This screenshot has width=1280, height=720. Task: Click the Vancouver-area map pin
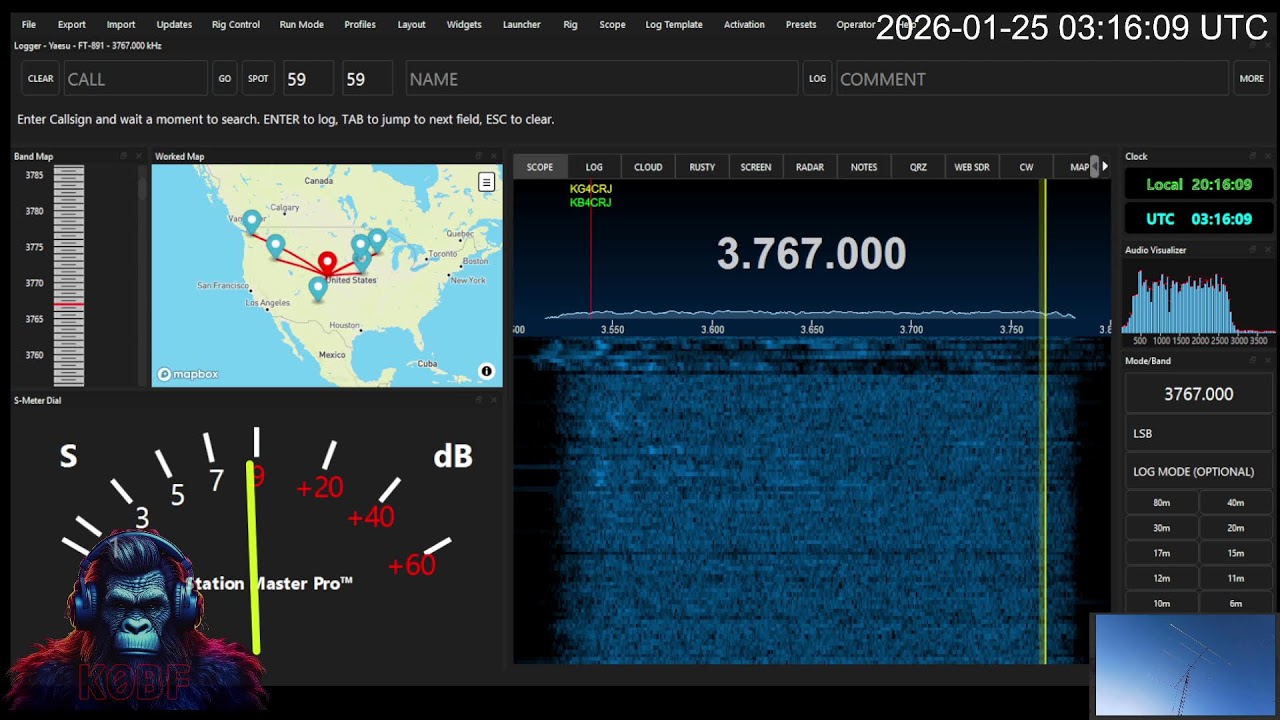pos(251,221)
